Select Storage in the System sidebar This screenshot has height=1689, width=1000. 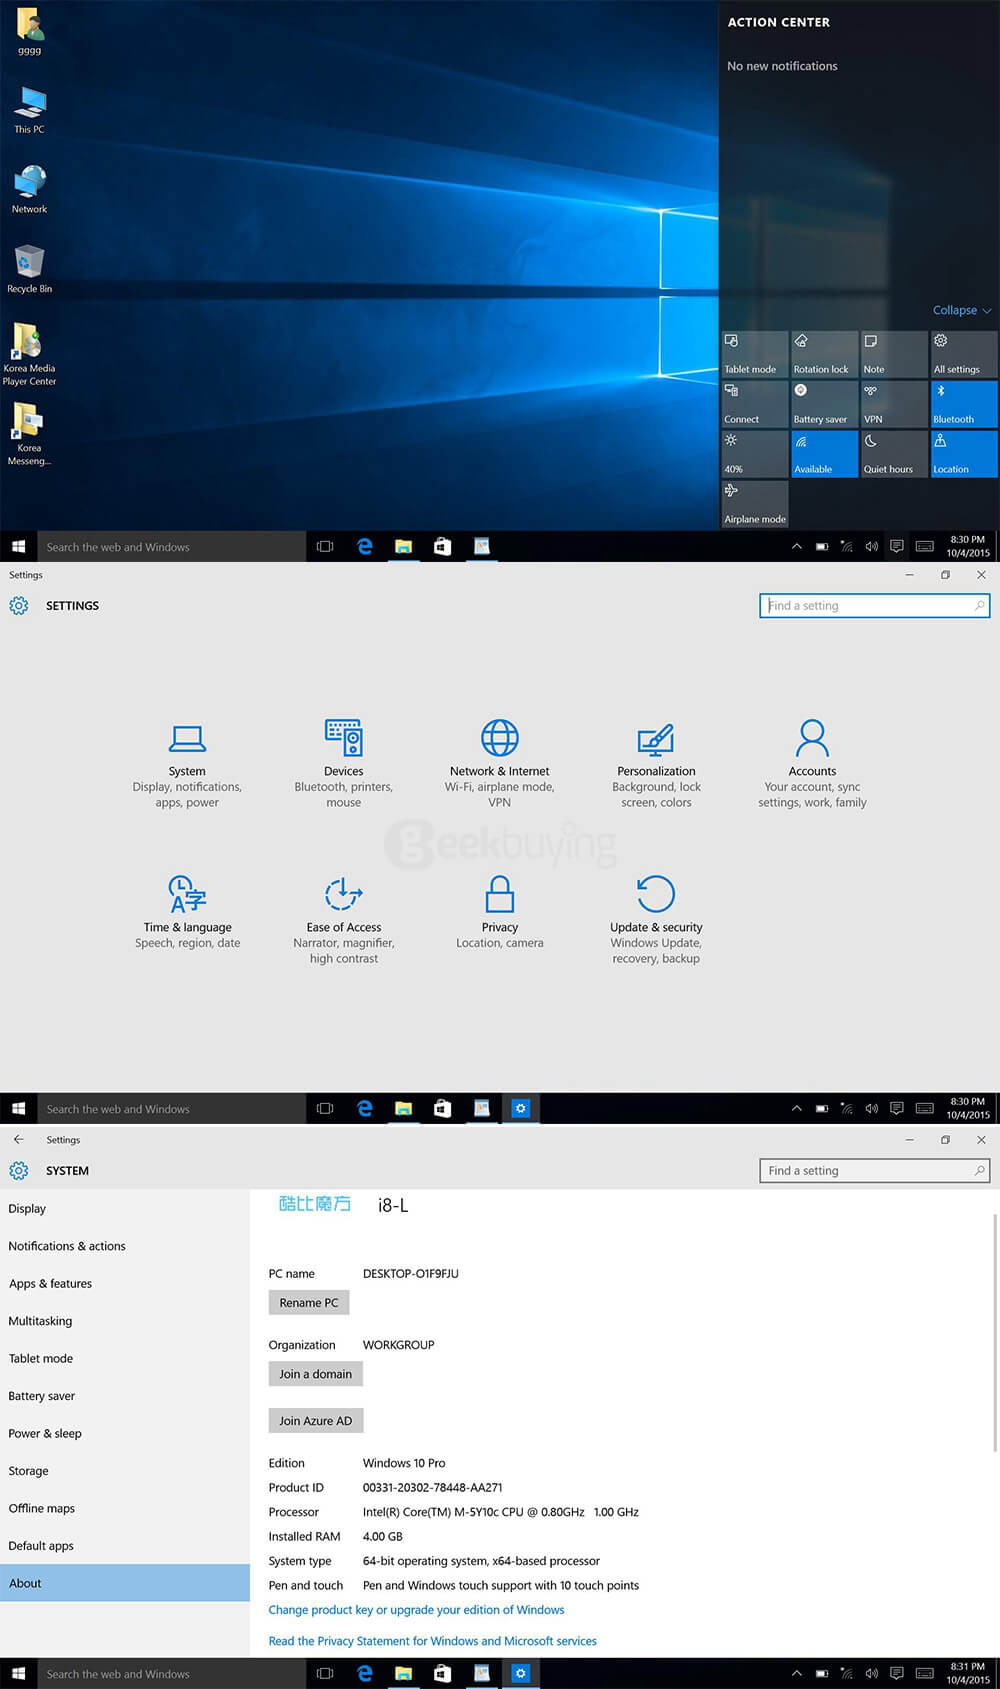(x=125, y=1471)
